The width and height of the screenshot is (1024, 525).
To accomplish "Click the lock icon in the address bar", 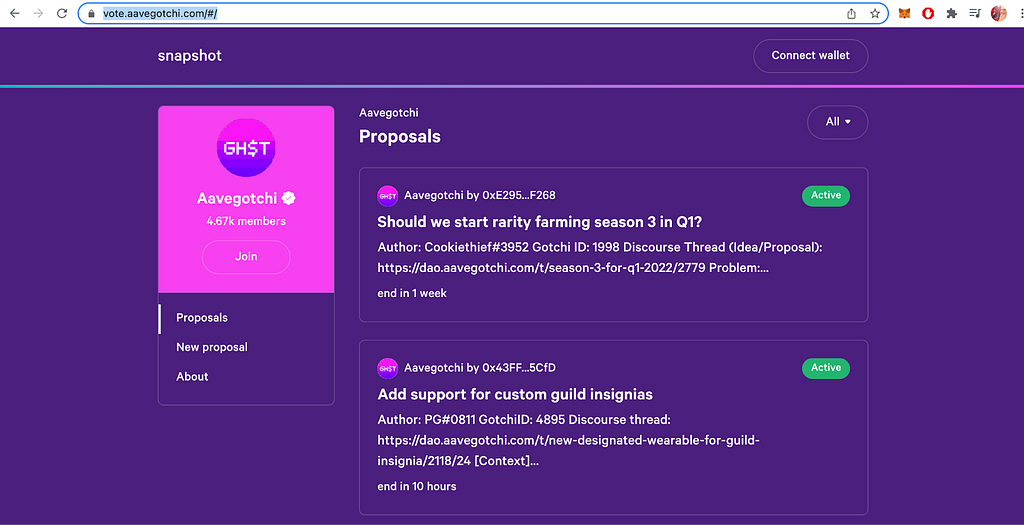I will 91,14.
